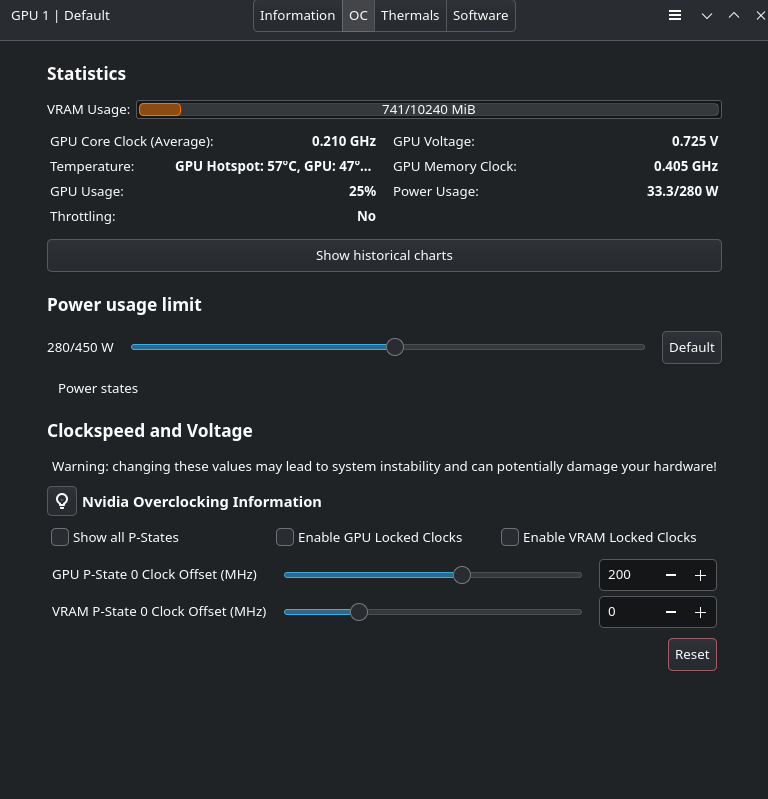768x799 pixels.
Task: Toggle Enable GPU Locked Clocks checkbox
Action: [x=285, y=537]
